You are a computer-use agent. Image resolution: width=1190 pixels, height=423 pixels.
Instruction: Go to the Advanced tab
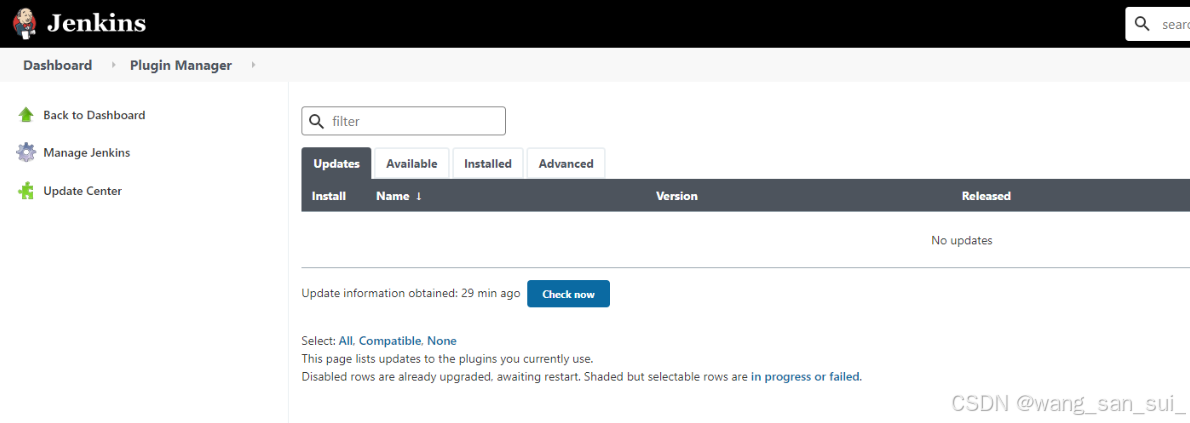click(566, 163)
